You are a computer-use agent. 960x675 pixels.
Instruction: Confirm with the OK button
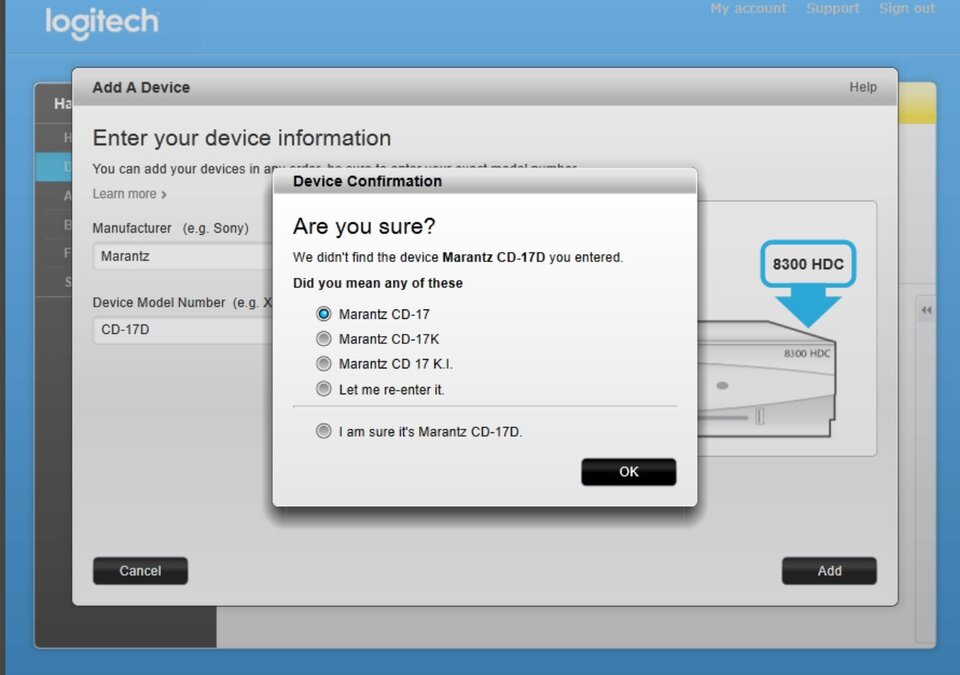(629, 472)
